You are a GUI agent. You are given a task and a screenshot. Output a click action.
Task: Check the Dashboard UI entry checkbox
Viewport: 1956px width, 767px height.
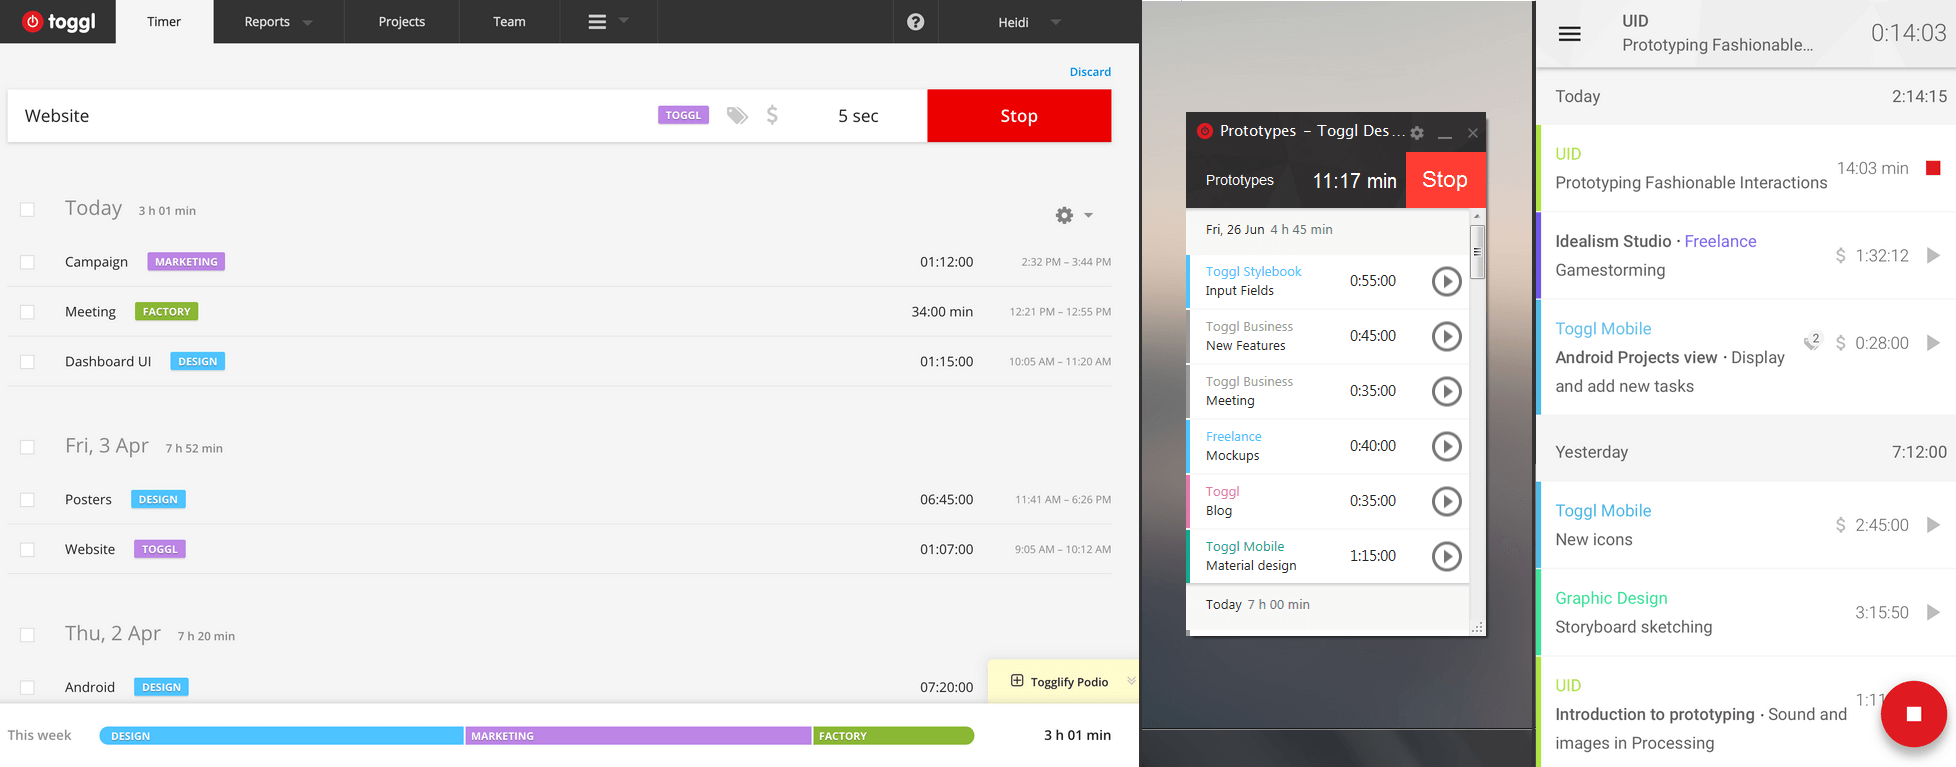pyautogui.click(x=27, y=362)
